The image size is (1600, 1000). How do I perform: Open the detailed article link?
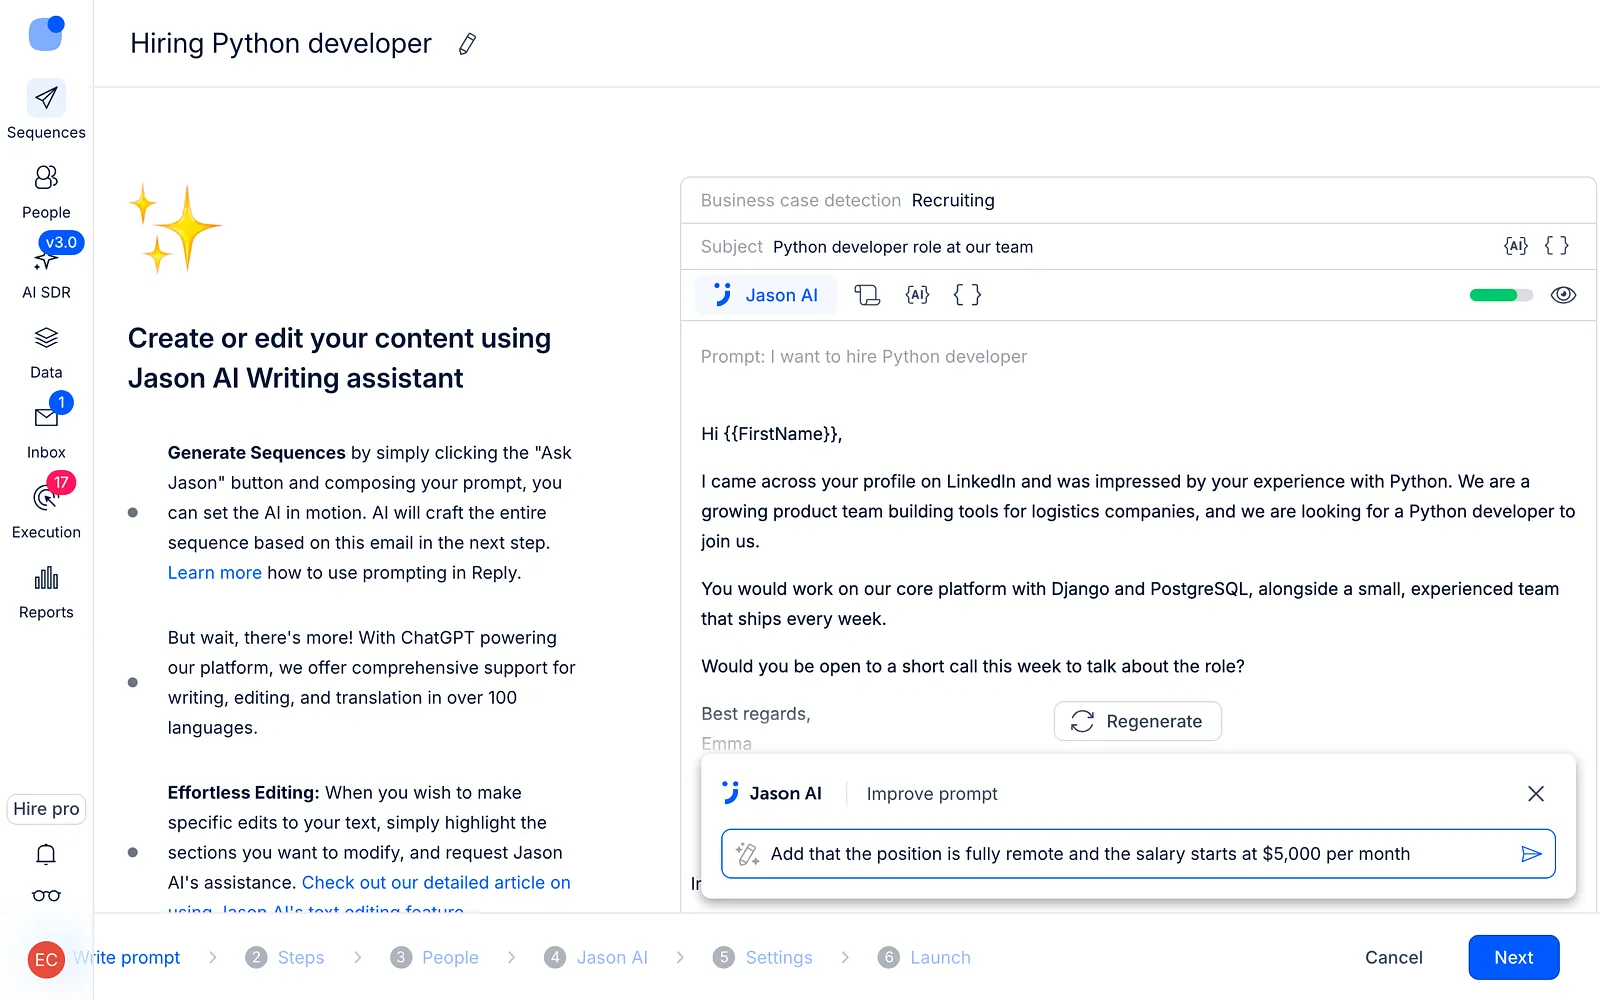click(436, 883)
